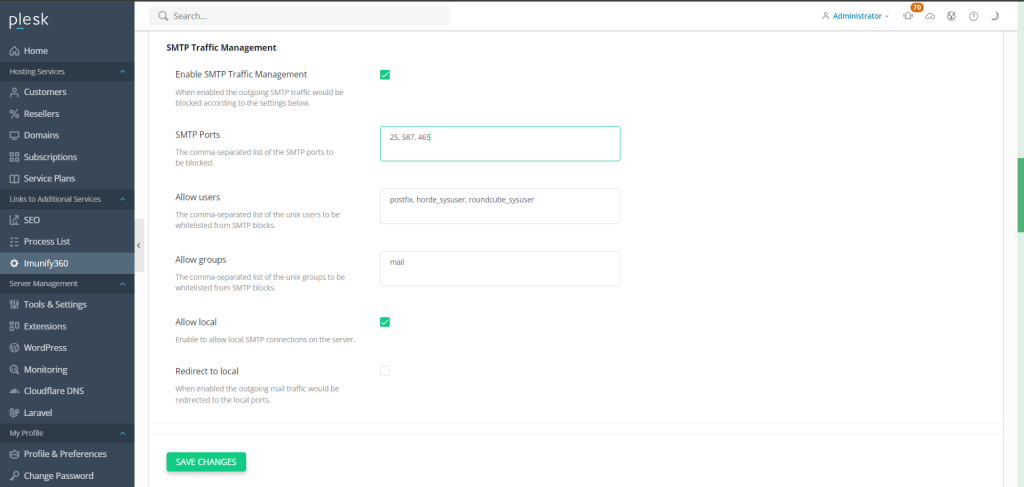The width and height of the screenshot is (1024, 487).
Task: Click the SAVE CHANGES button
Action: click(206, 462)
